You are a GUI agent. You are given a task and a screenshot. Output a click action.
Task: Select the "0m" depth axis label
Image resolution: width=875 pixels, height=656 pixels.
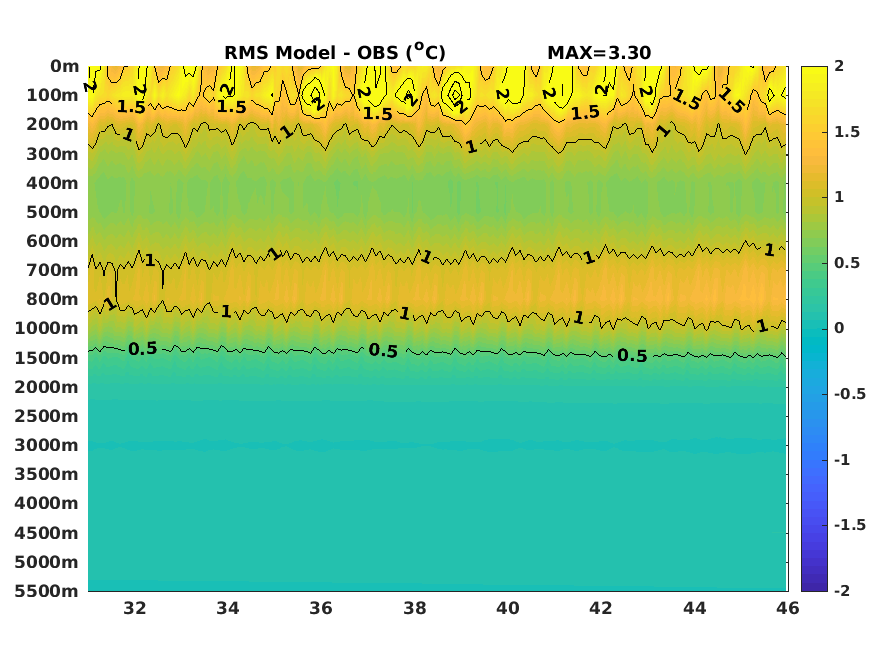click(65, 66)
